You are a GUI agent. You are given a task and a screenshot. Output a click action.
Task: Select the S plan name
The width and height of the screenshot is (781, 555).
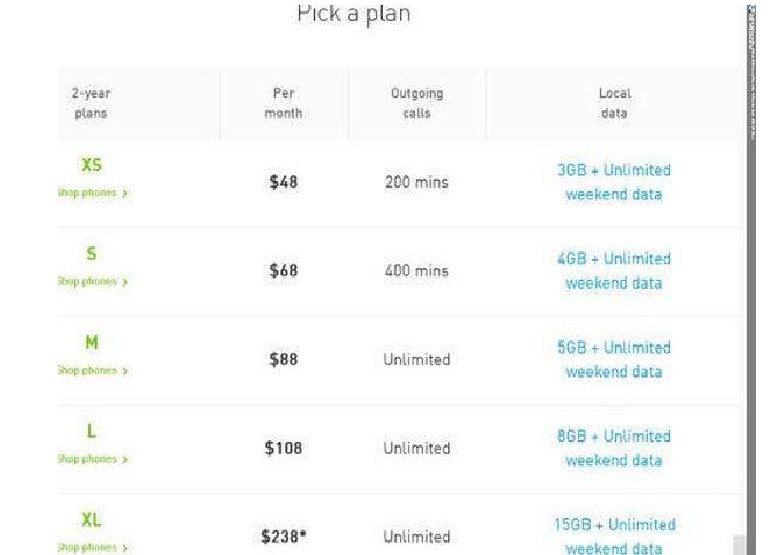[x=91, y=255]
